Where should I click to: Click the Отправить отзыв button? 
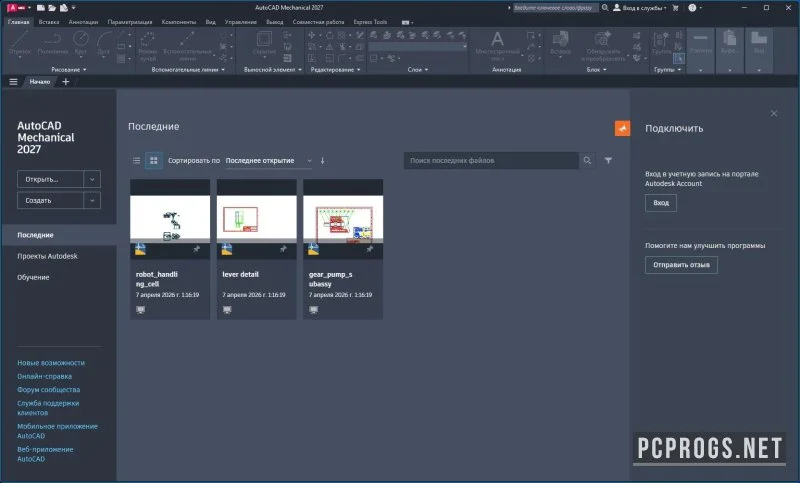coord(681,265)
